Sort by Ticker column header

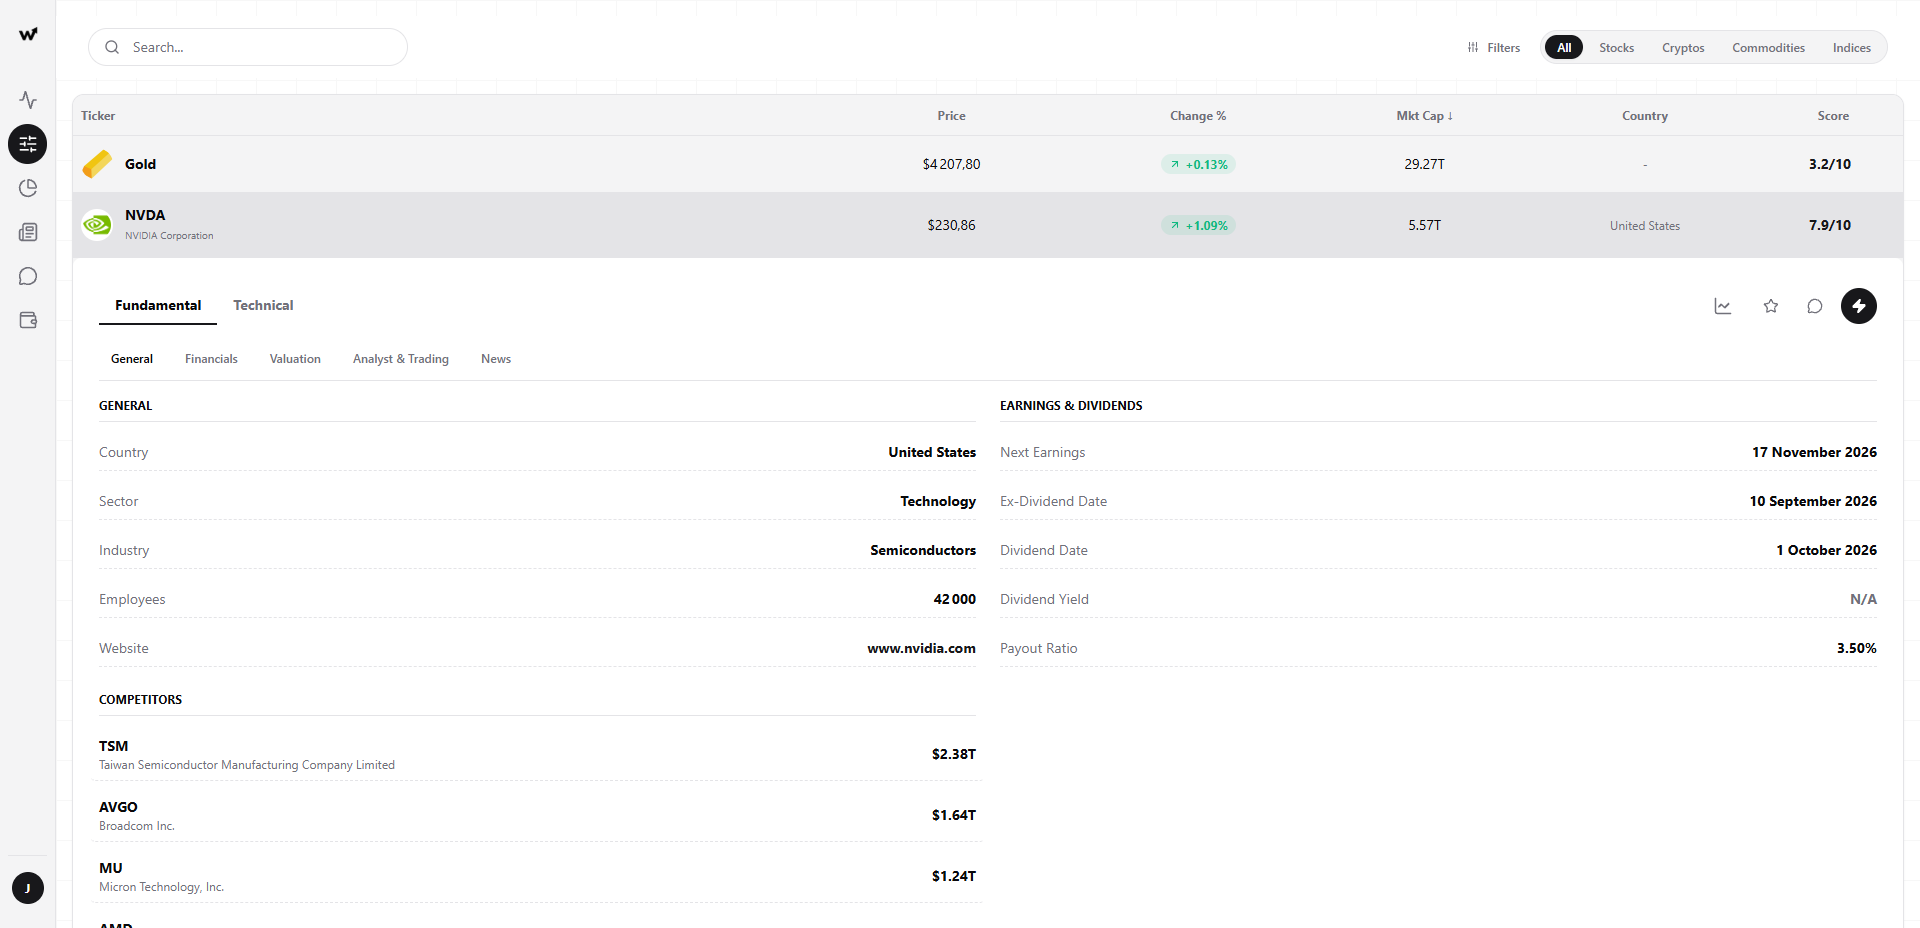(x=98, y=116)
